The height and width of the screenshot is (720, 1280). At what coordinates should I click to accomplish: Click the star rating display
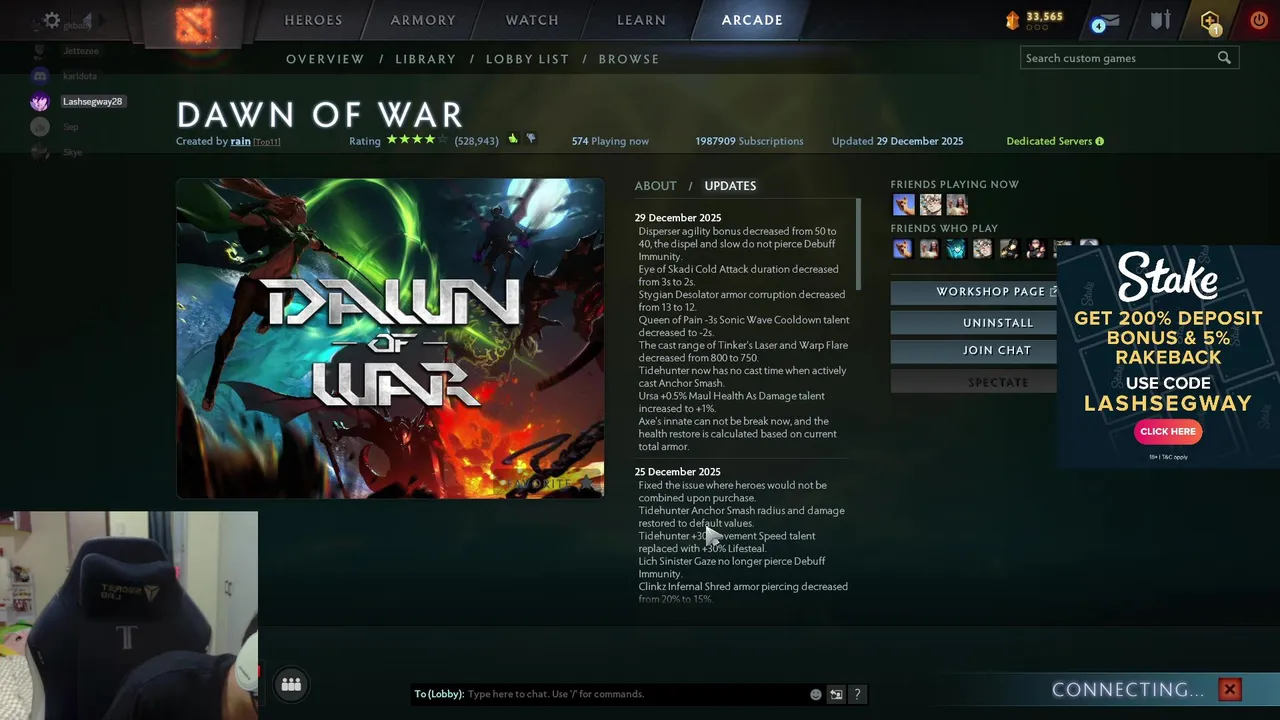coord(418,140)
